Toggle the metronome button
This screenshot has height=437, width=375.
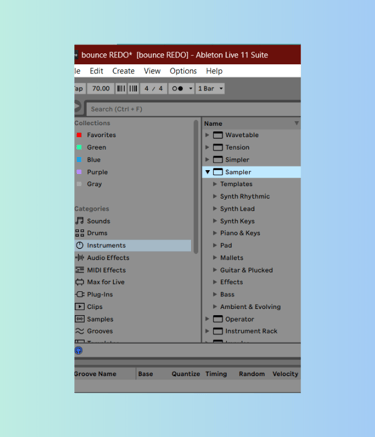(178, 88)
